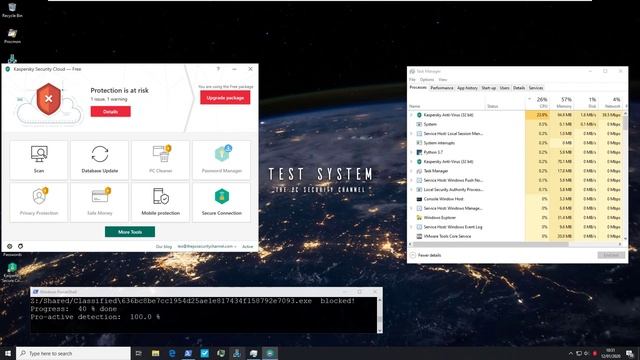Open the Password Manager tile
This screenshot has height=360, width=640.
(x=222, y=160)
